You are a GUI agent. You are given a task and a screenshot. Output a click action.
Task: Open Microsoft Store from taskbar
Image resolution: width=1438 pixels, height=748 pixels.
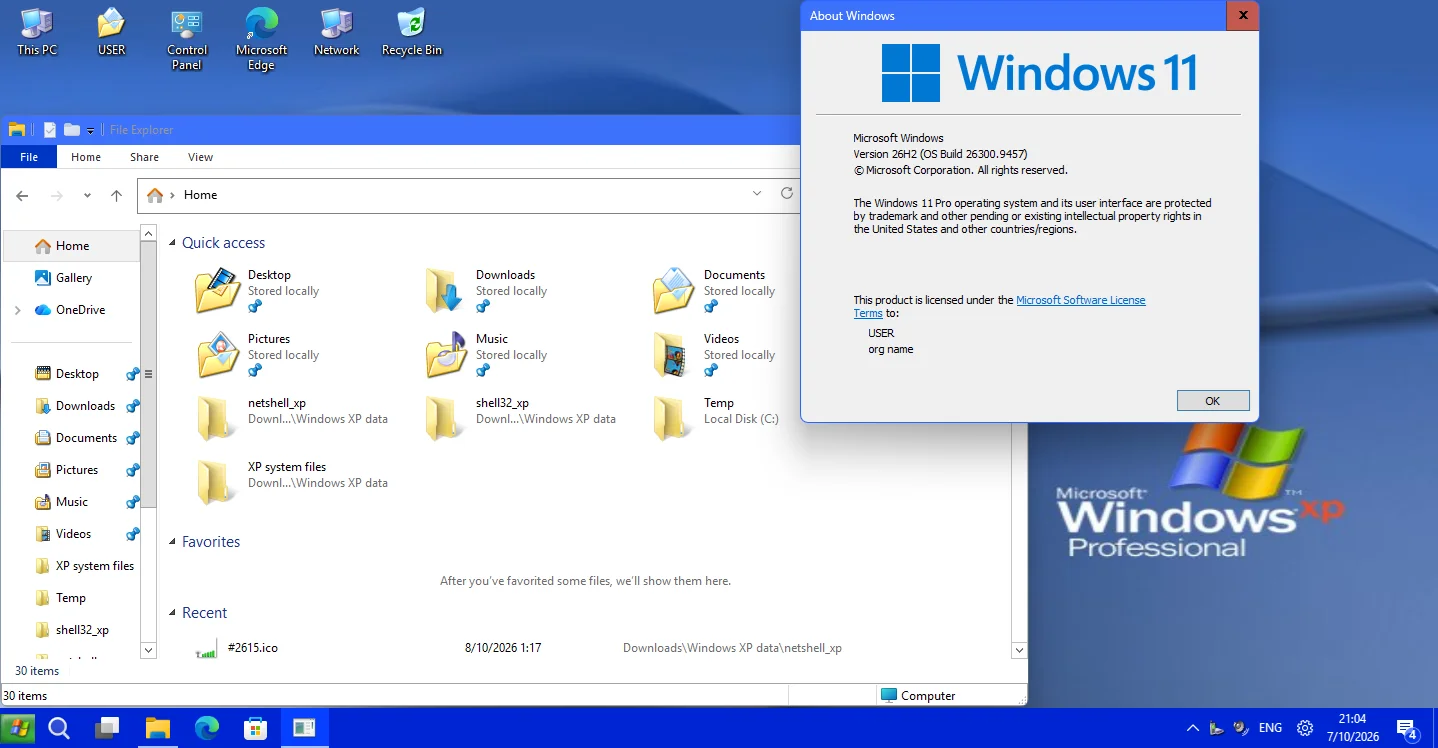click(255, 728)
